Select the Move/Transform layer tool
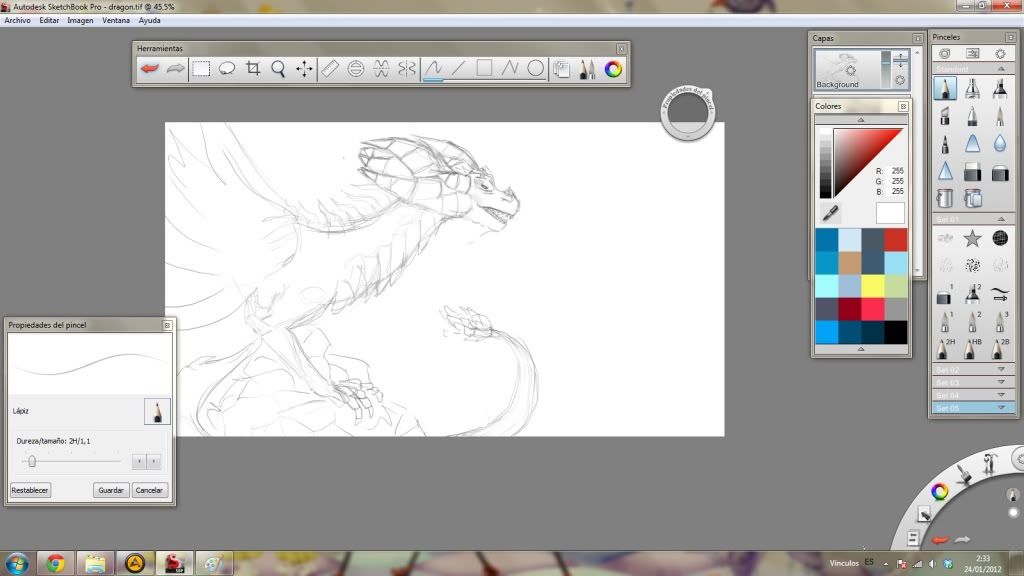The height and width of the screenshot is (576, 1024). (x=304, y=69)
